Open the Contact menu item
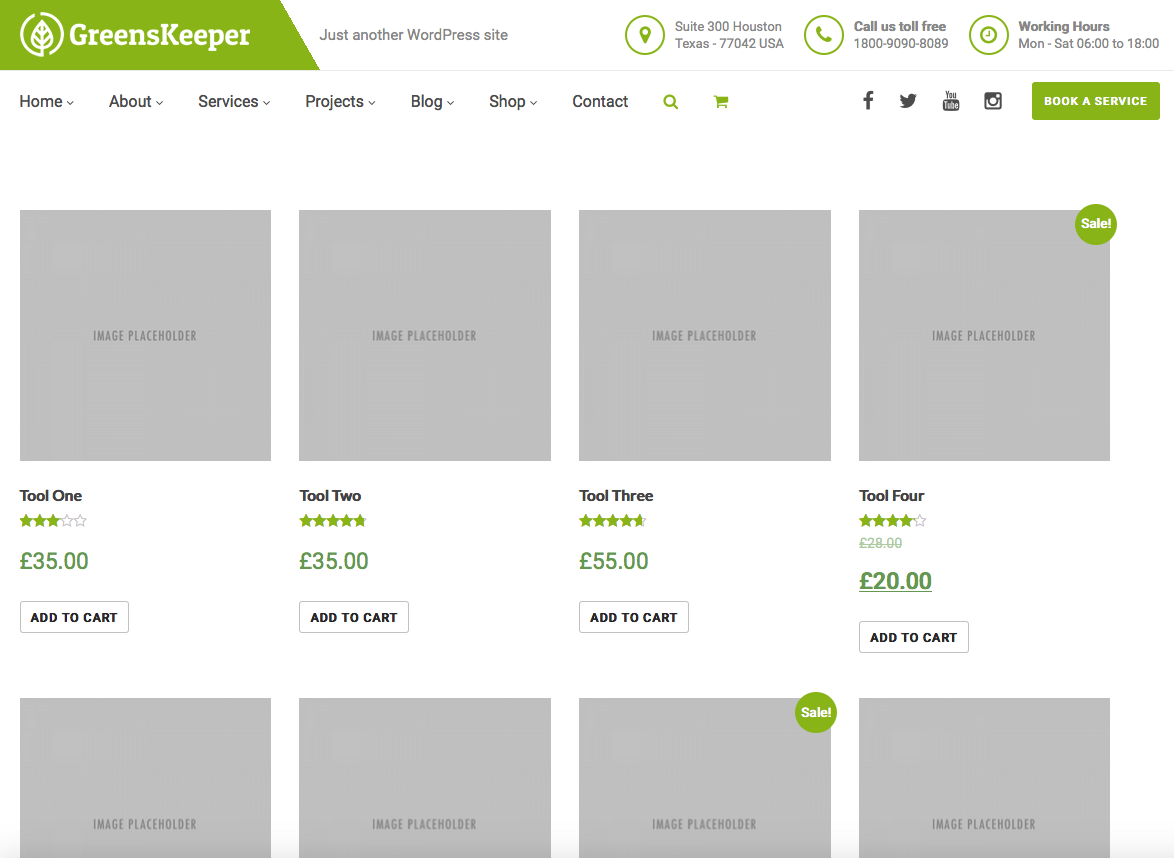The image size is (1174, 858). coord(600,102)
